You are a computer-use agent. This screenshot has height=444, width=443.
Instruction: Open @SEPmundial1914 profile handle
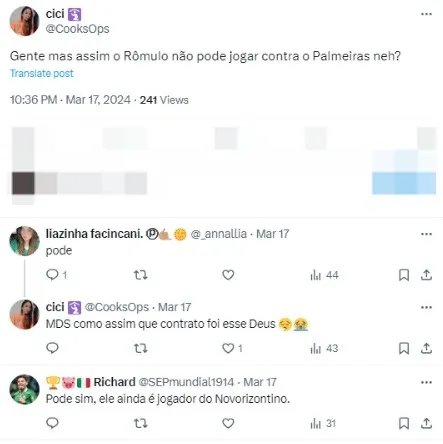point(186,382)
